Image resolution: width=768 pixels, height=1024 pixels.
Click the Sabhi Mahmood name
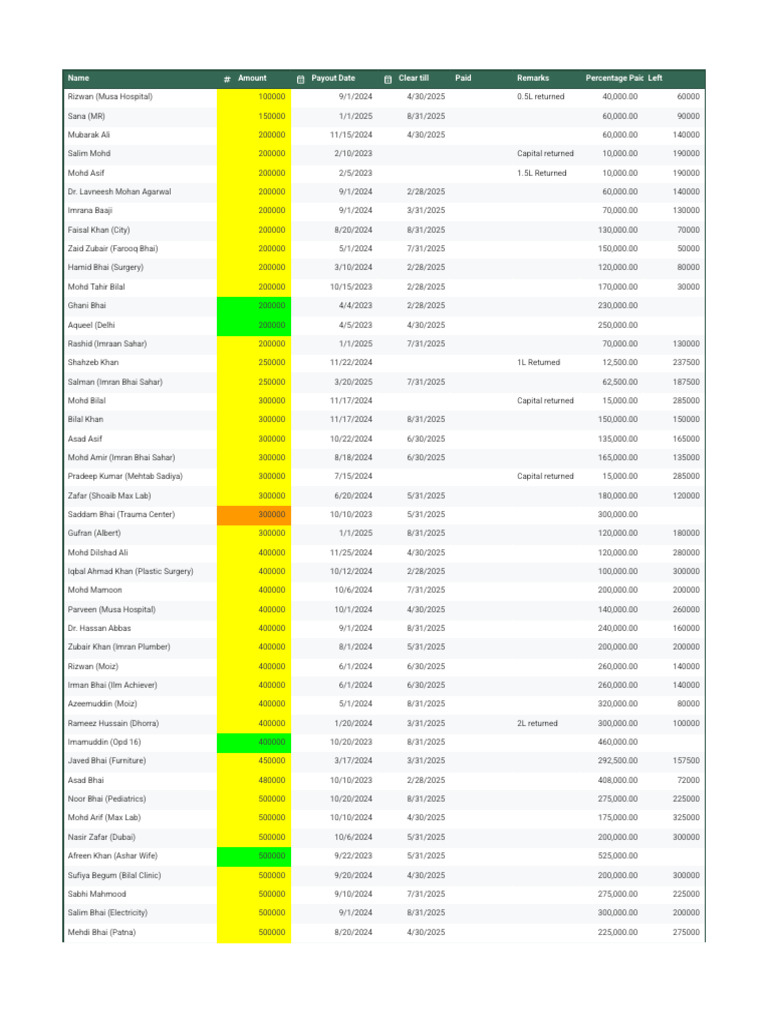[97, 894]
